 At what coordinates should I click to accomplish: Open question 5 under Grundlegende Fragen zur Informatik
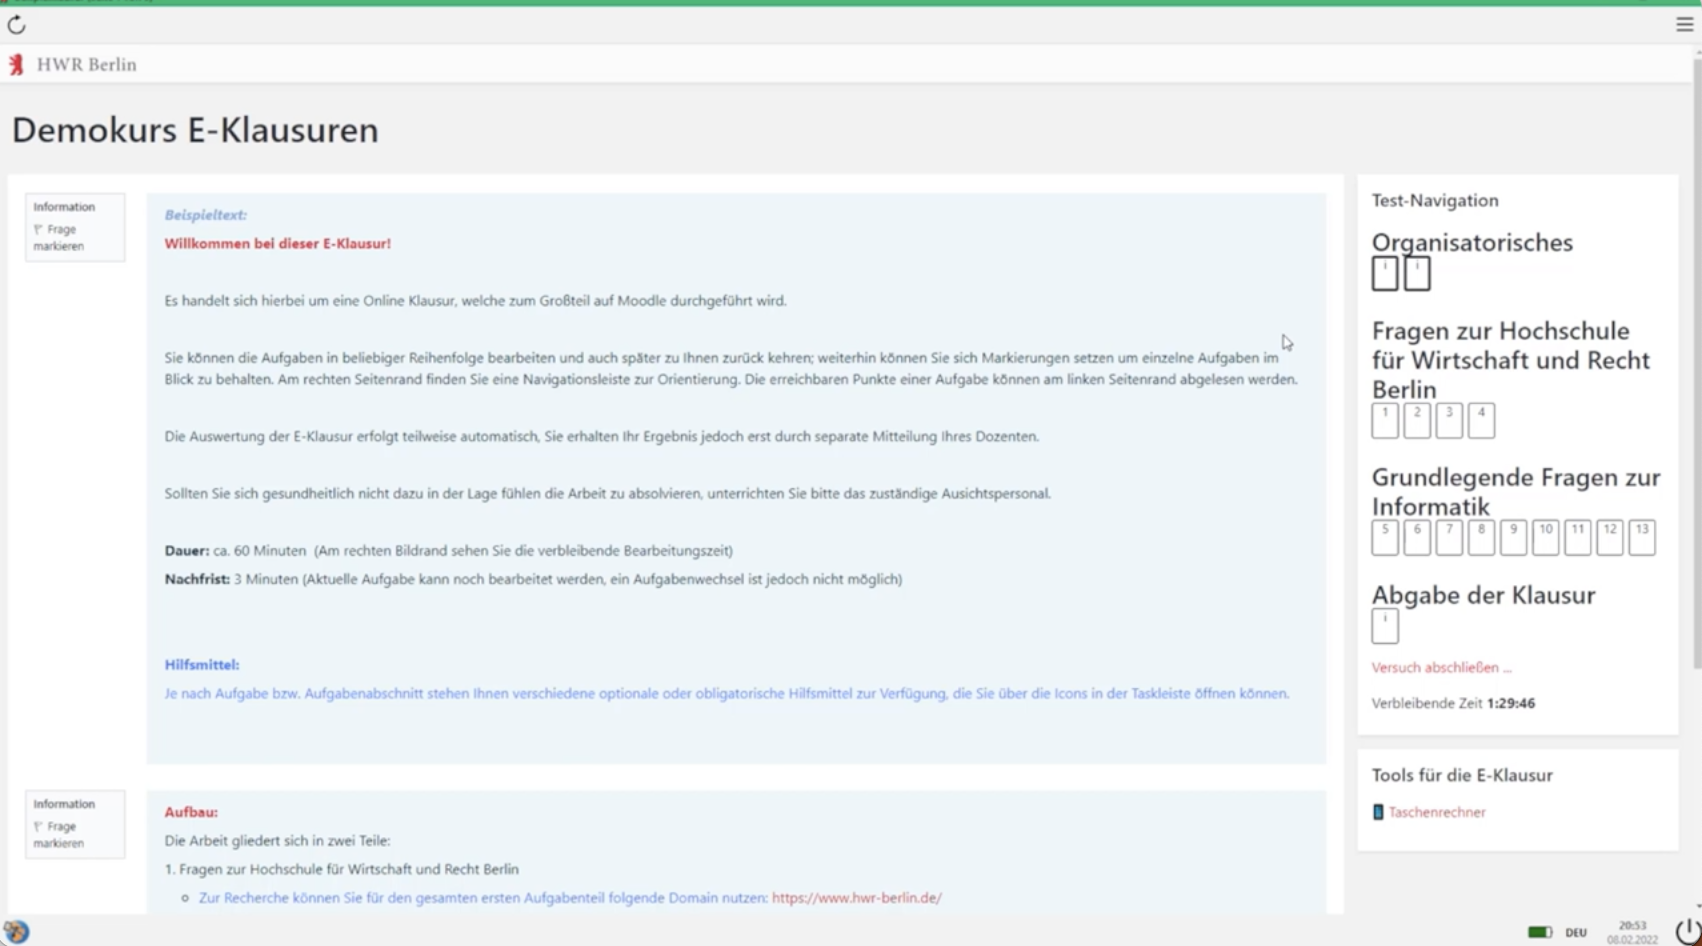tap(1384, 537)
